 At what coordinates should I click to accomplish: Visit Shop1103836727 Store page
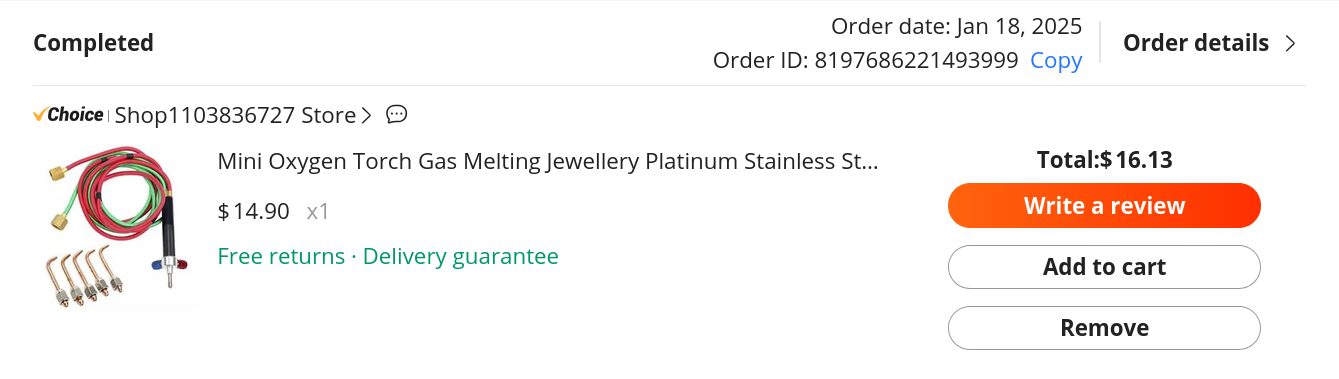235,115
